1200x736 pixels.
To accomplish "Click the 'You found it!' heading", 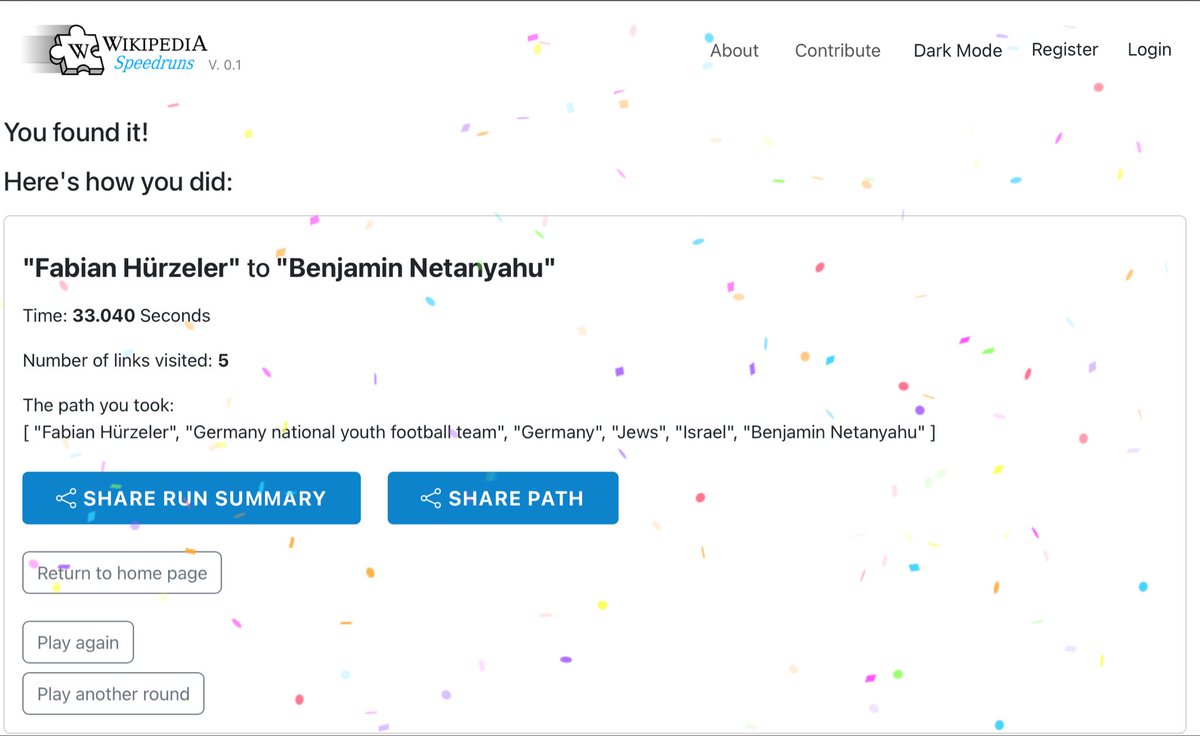I will pyautogui.click(x=77, y=131).
